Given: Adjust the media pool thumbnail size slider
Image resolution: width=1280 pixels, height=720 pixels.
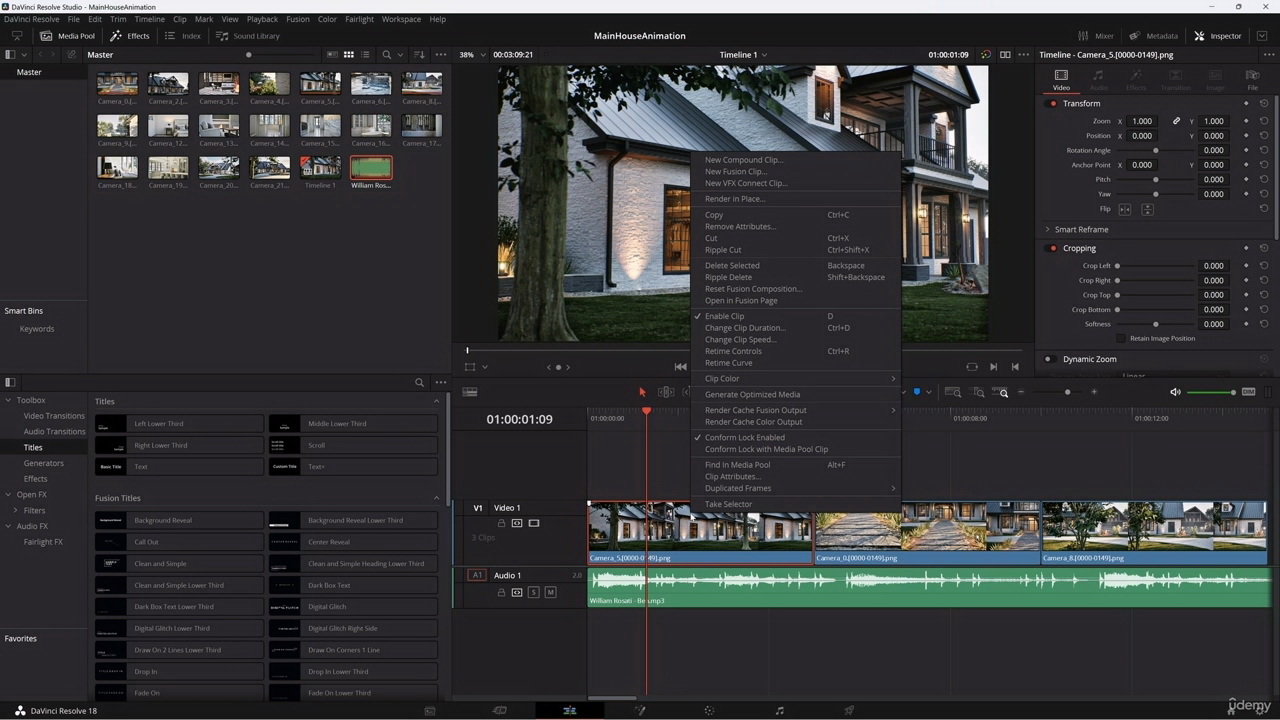Looking at the screenshot, I should (280, 55).
